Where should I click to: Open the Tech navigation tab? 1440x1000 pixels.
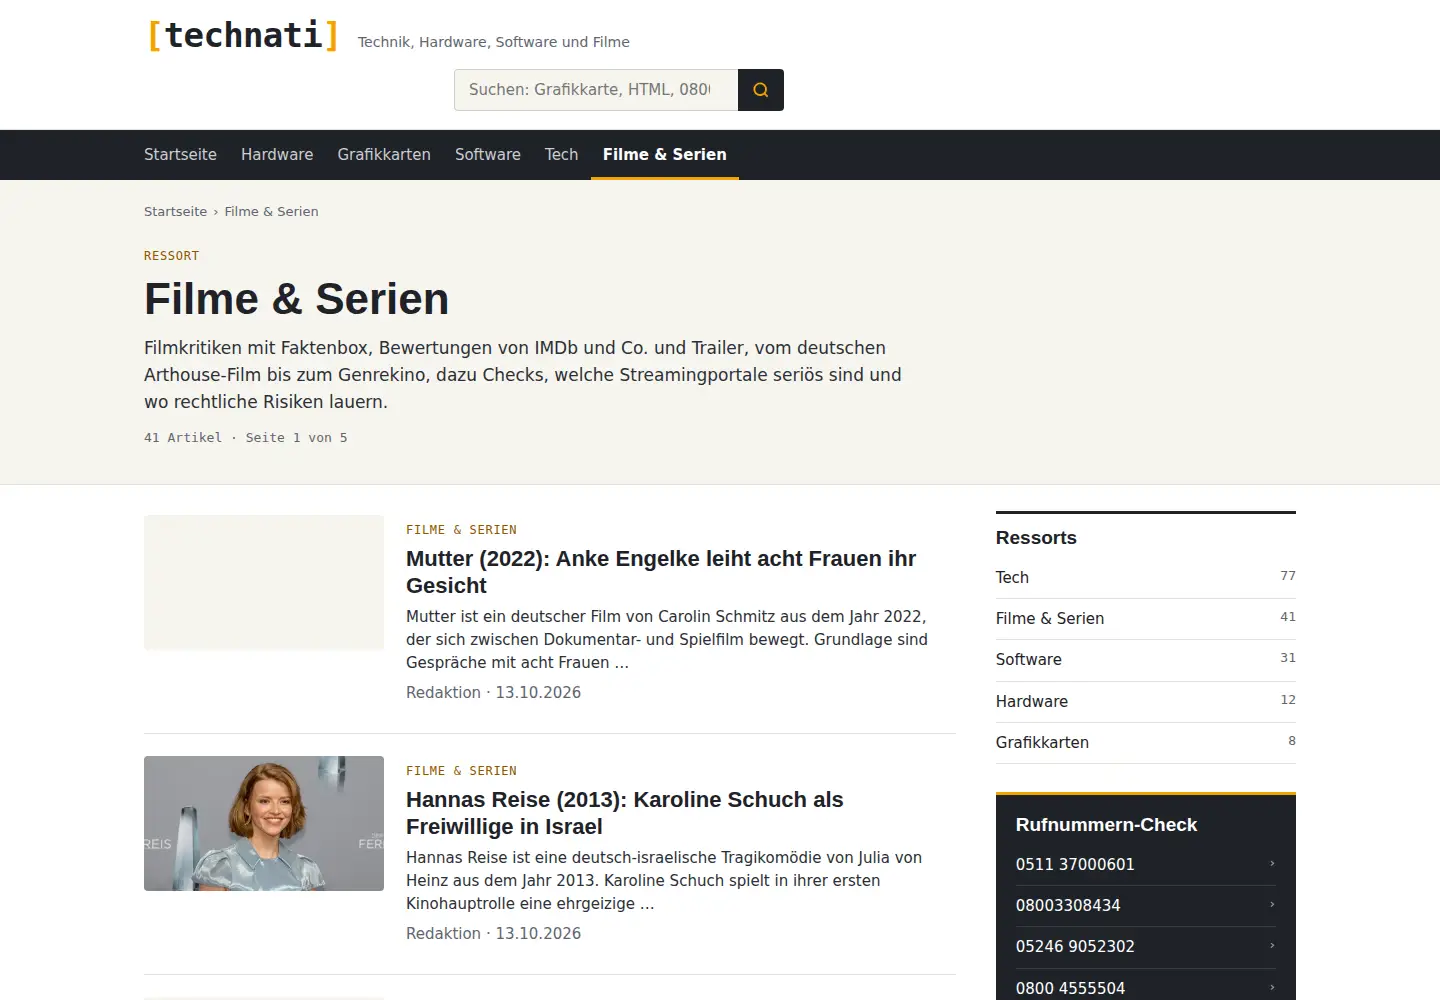pos(562,154)
